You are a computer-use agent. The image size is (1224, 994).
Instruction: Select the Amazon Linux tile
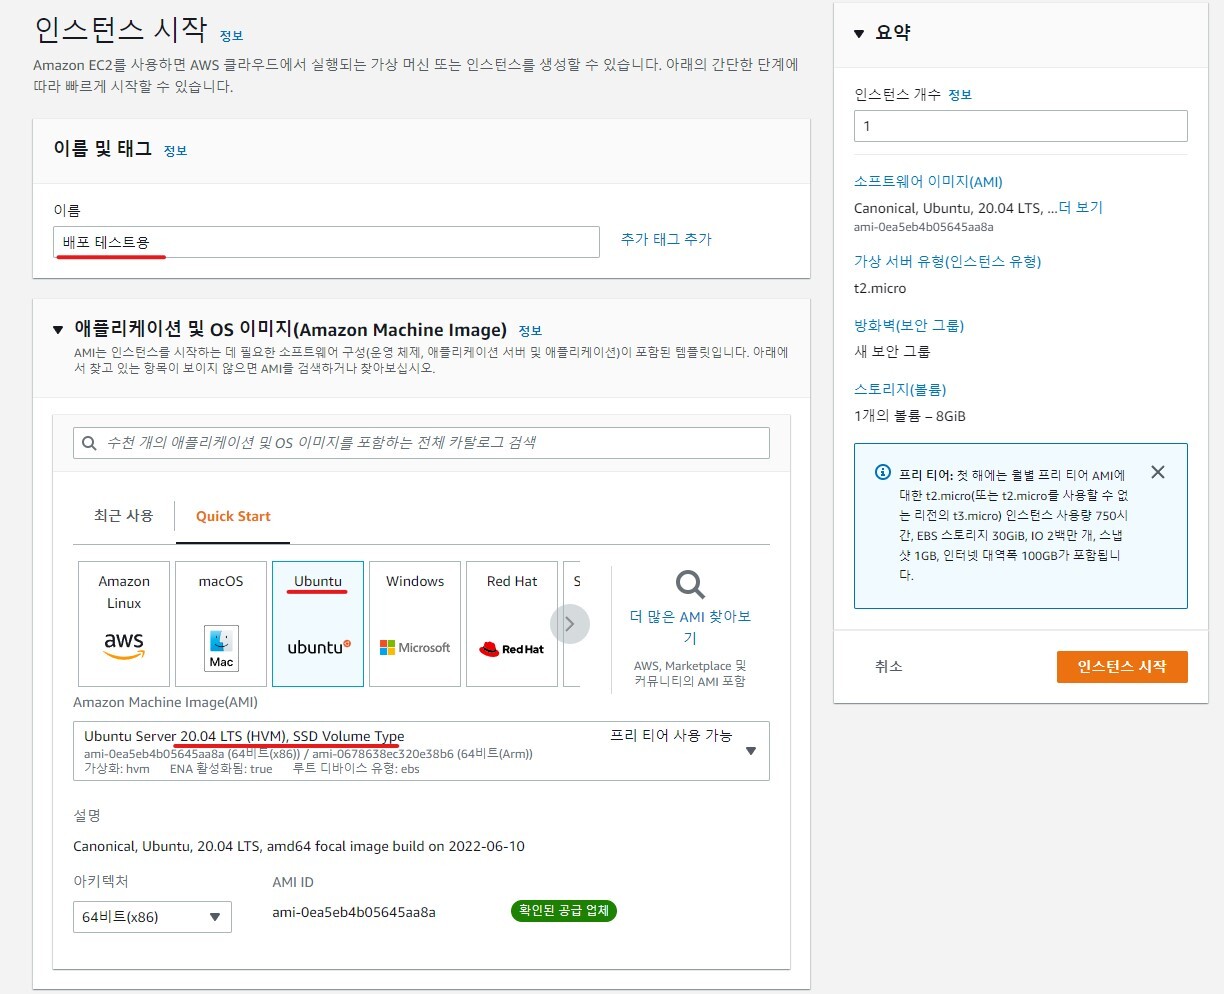tap(124, 624)
